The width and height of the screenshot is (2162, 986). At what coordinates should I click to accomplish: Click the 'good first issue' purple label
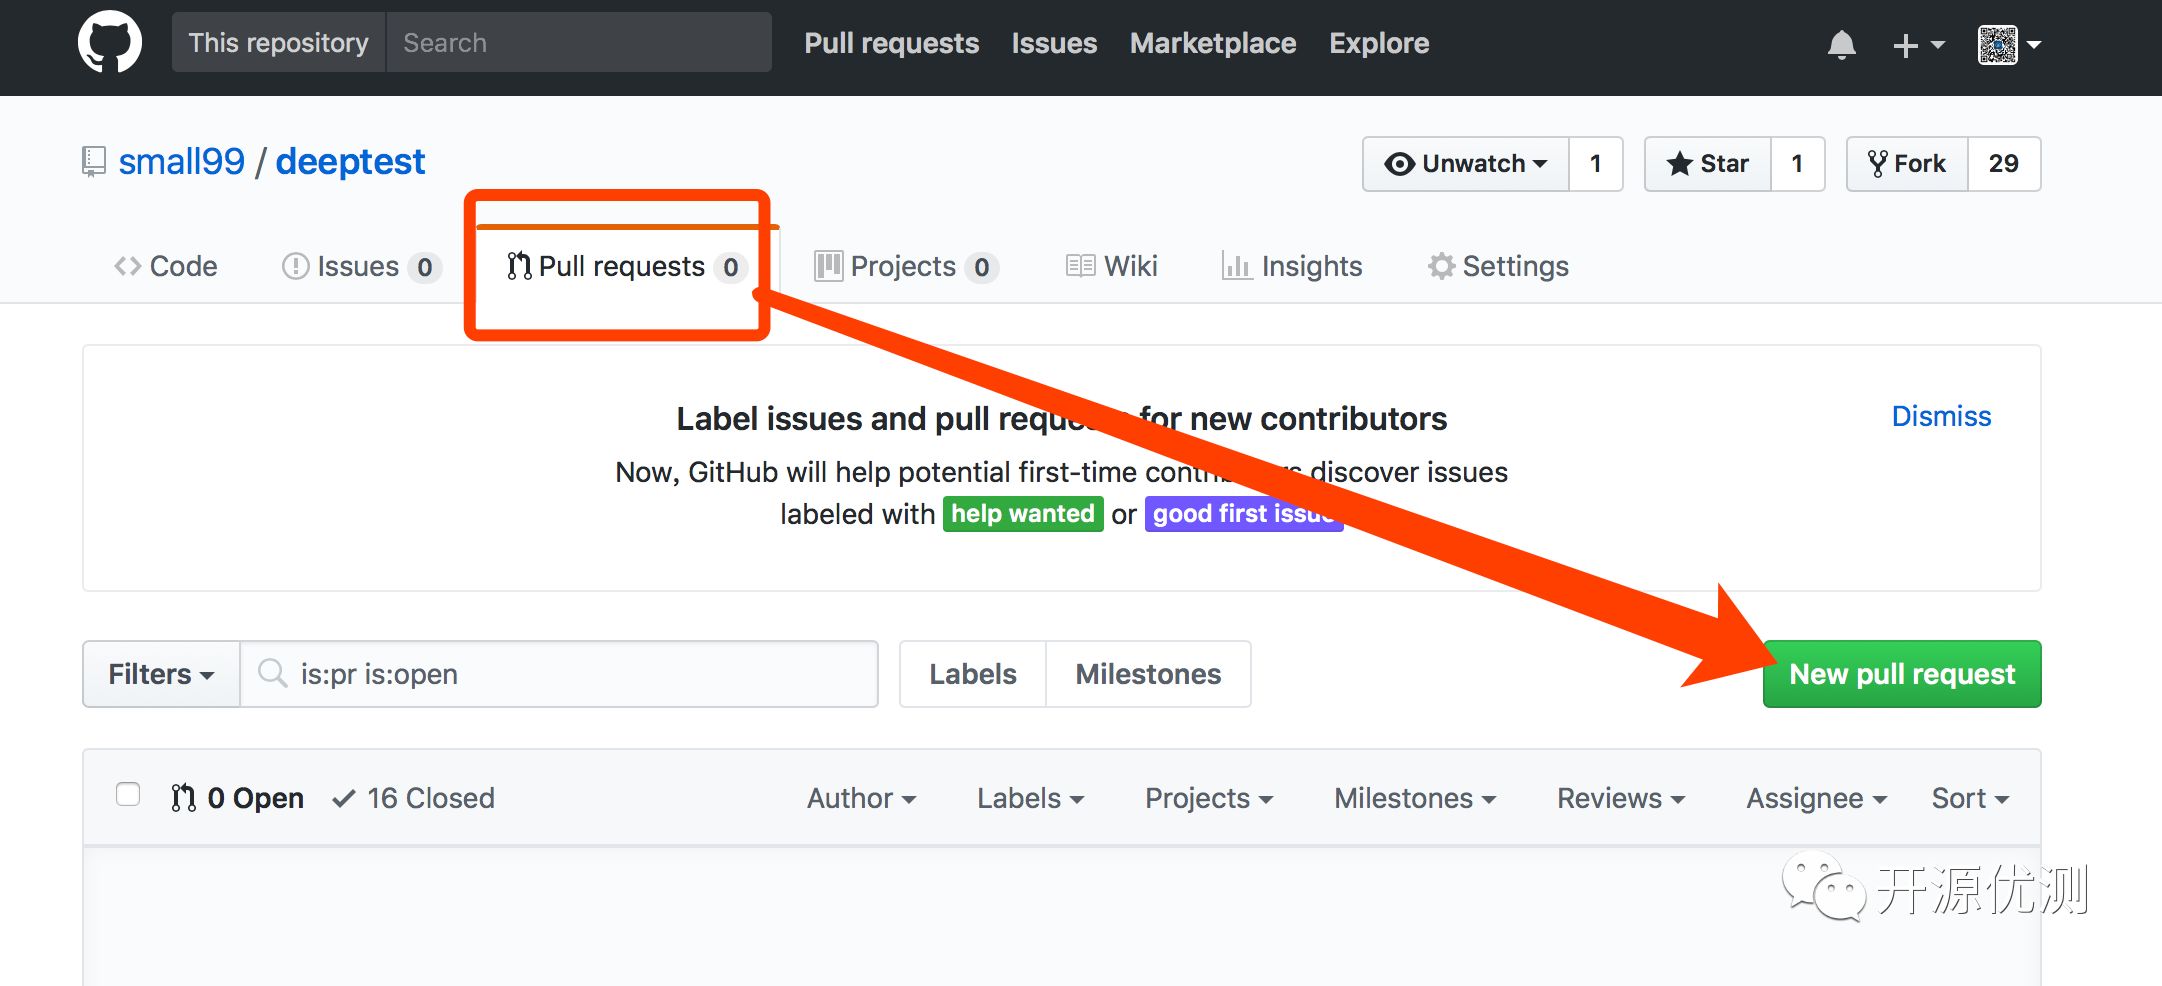click(1243, 514)
